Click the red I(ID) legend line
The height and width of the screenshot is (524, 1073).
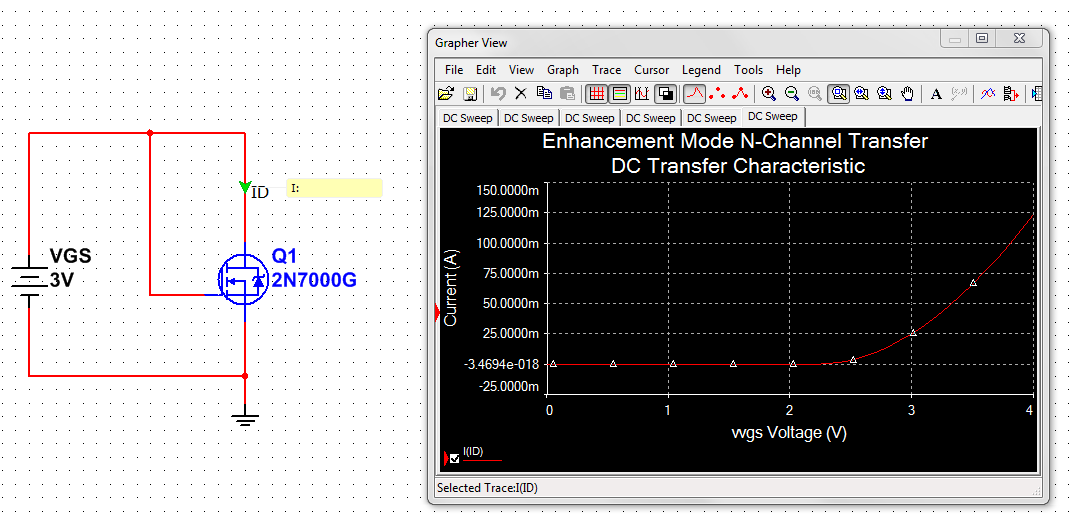click(482, 461)
